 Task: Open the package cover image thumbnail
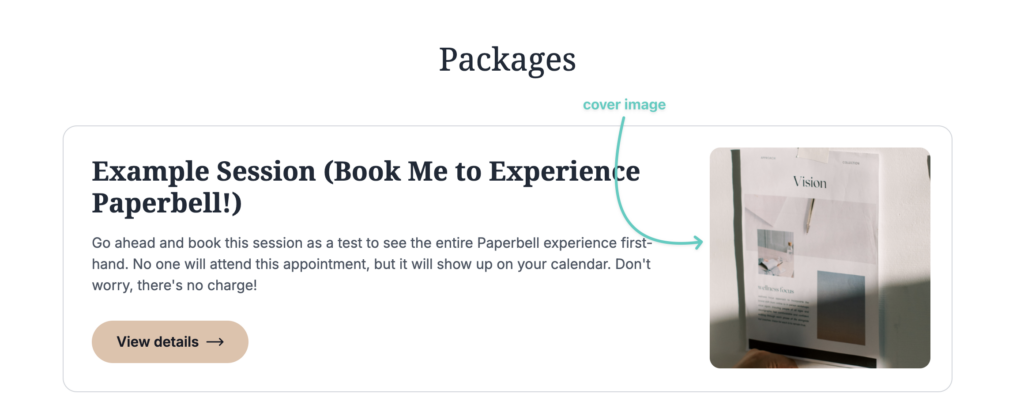(x=819, y=258)
